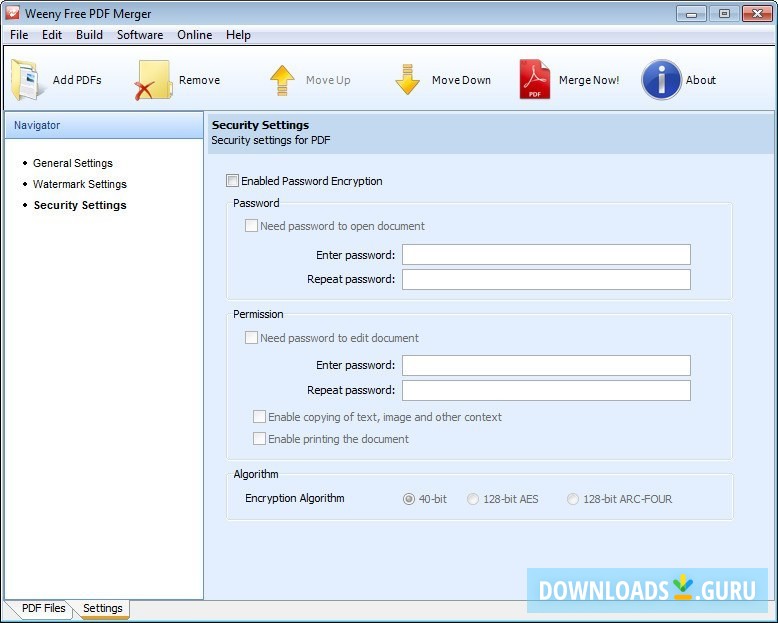
Task: Open the Edit menu
Action: (52, 35)
